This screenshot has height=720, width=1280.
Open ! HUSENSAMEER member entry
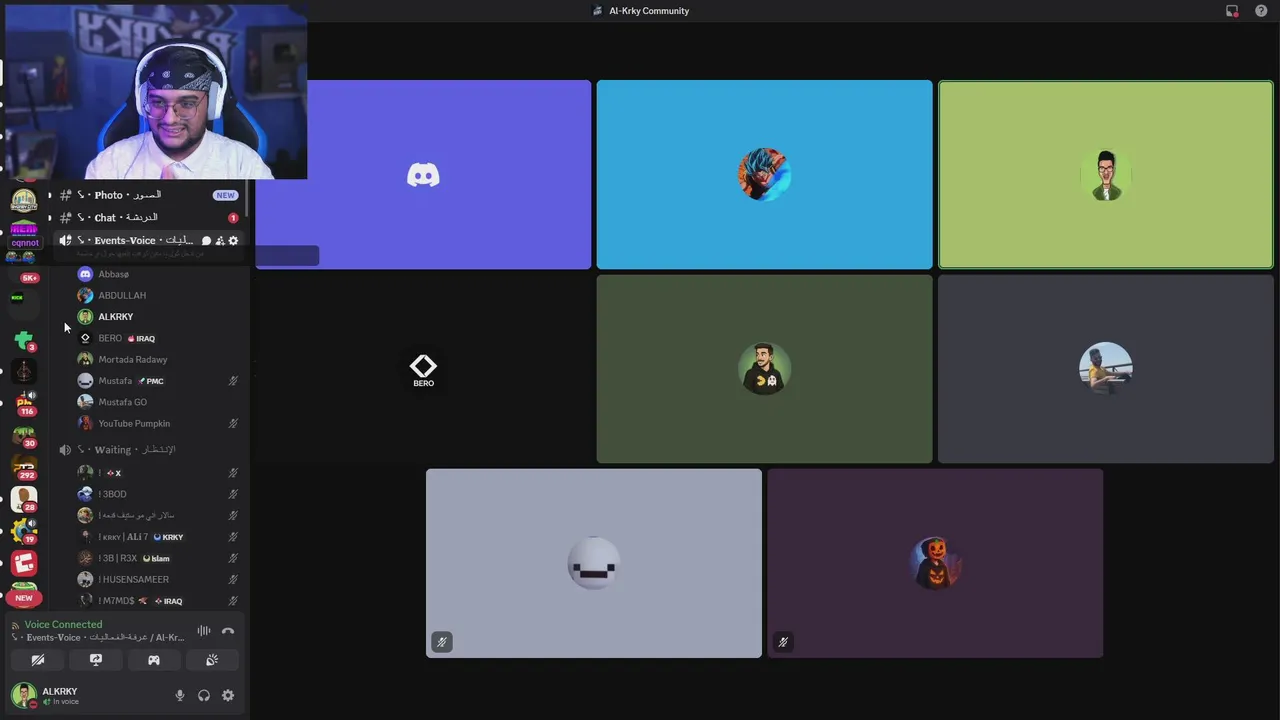[158, 580]
